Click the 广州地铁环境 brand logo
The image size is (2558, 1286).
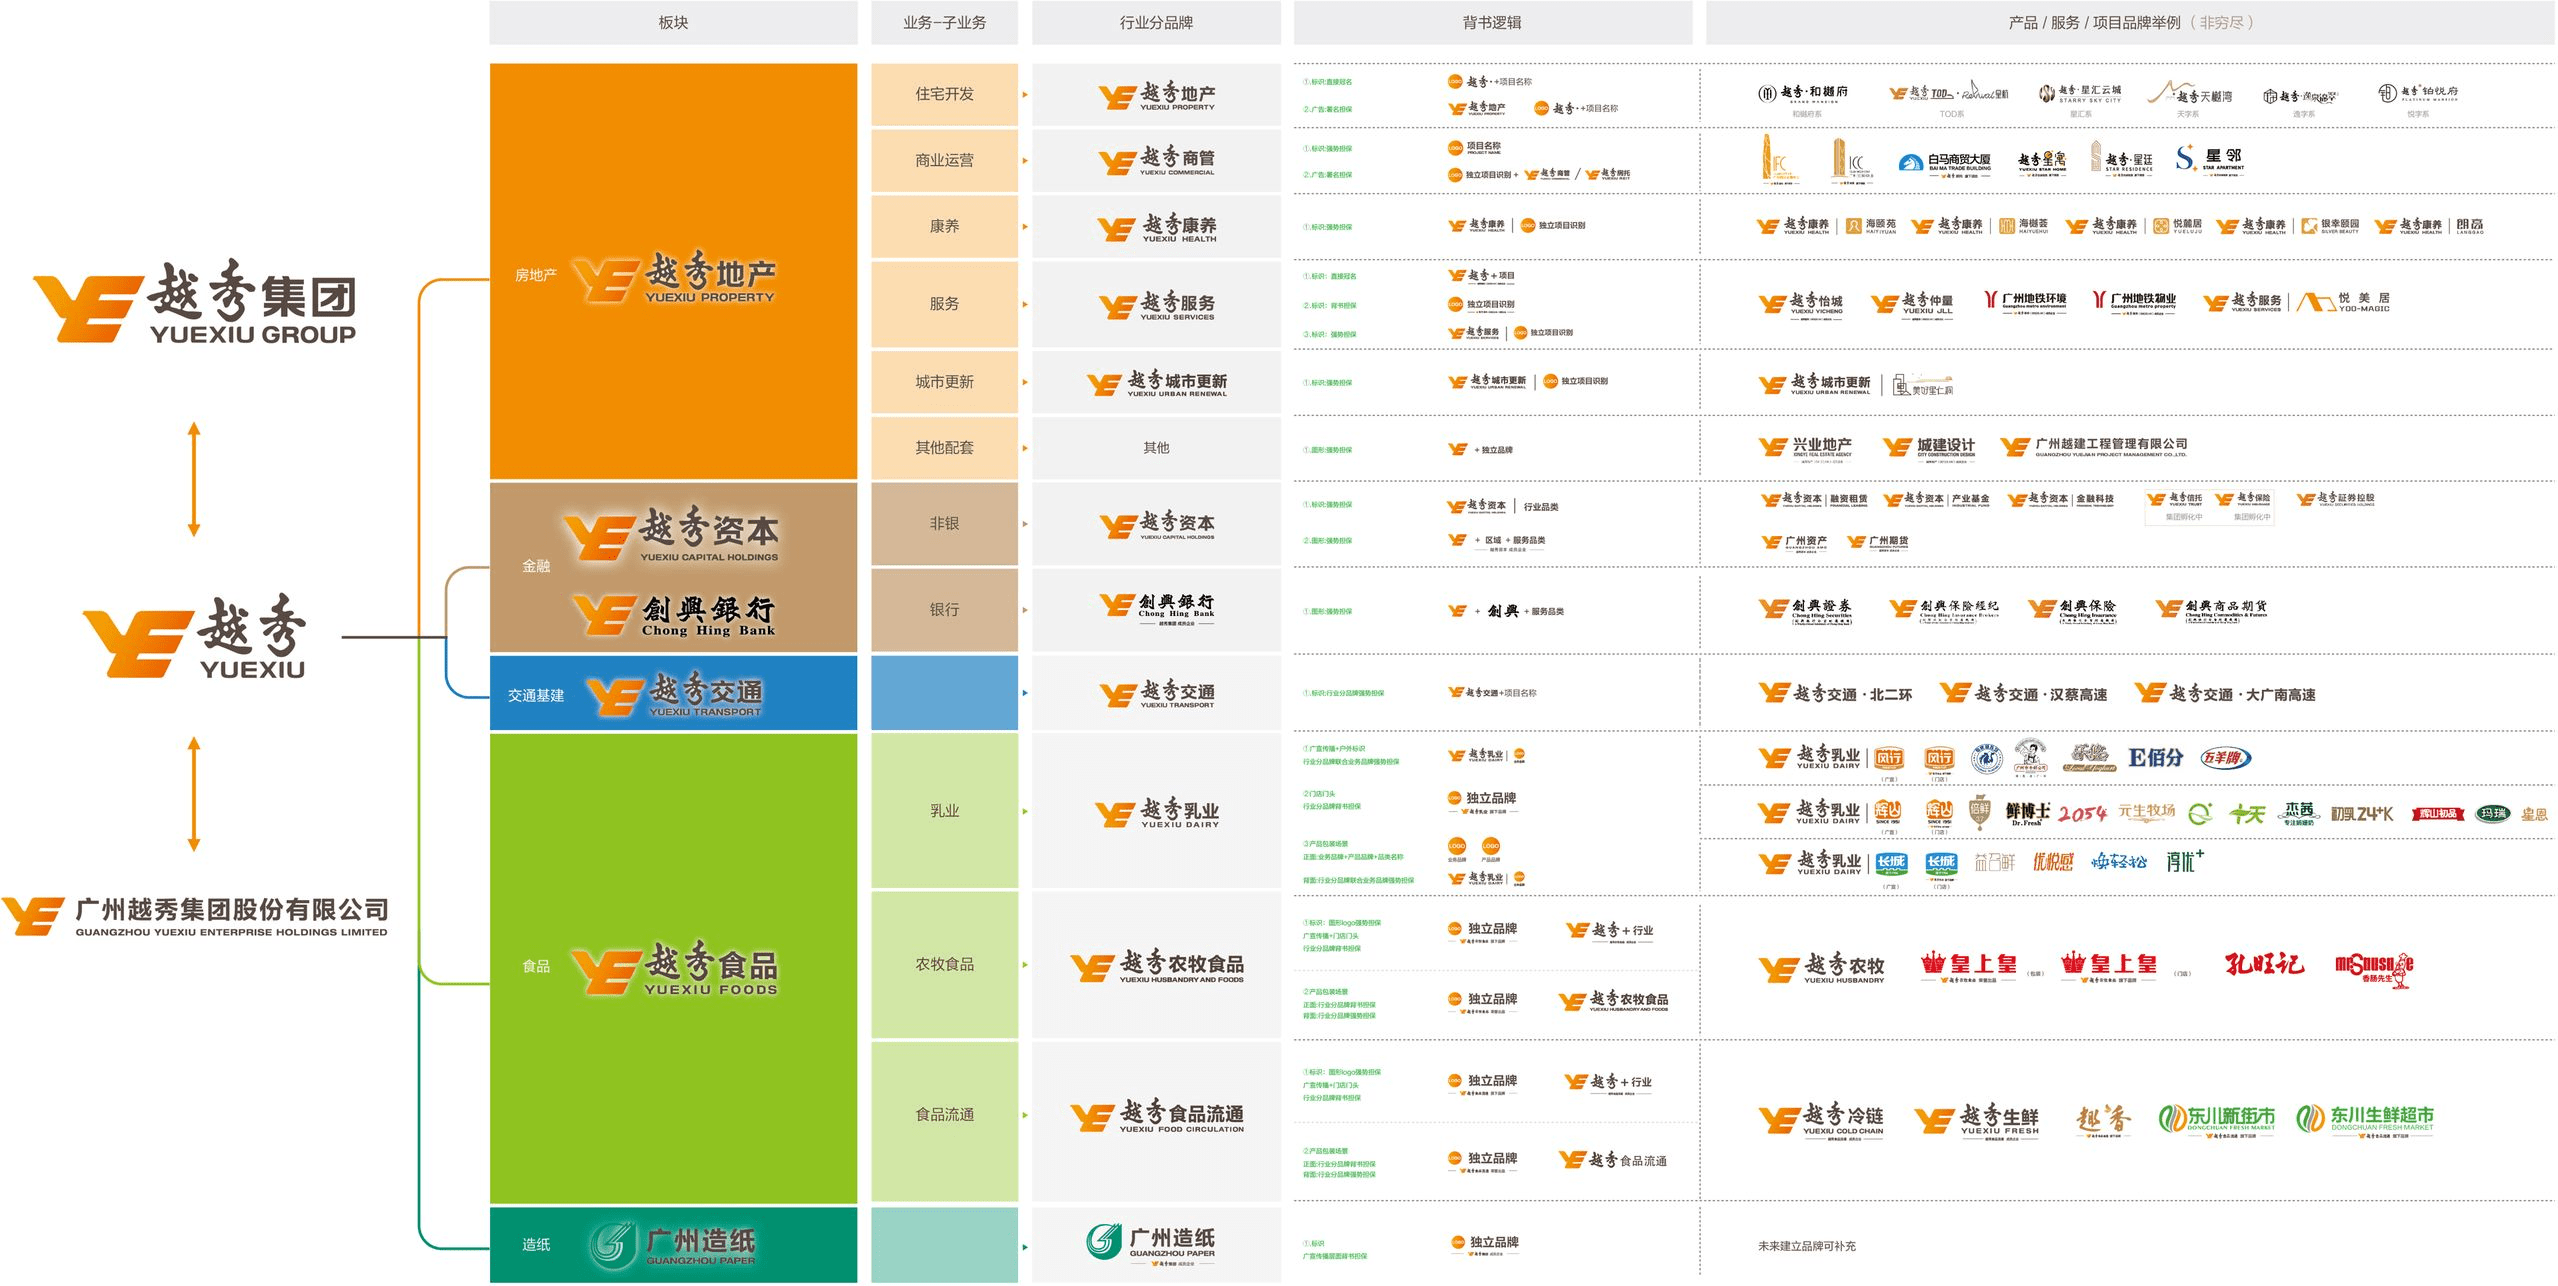(x=2025, y=301)
